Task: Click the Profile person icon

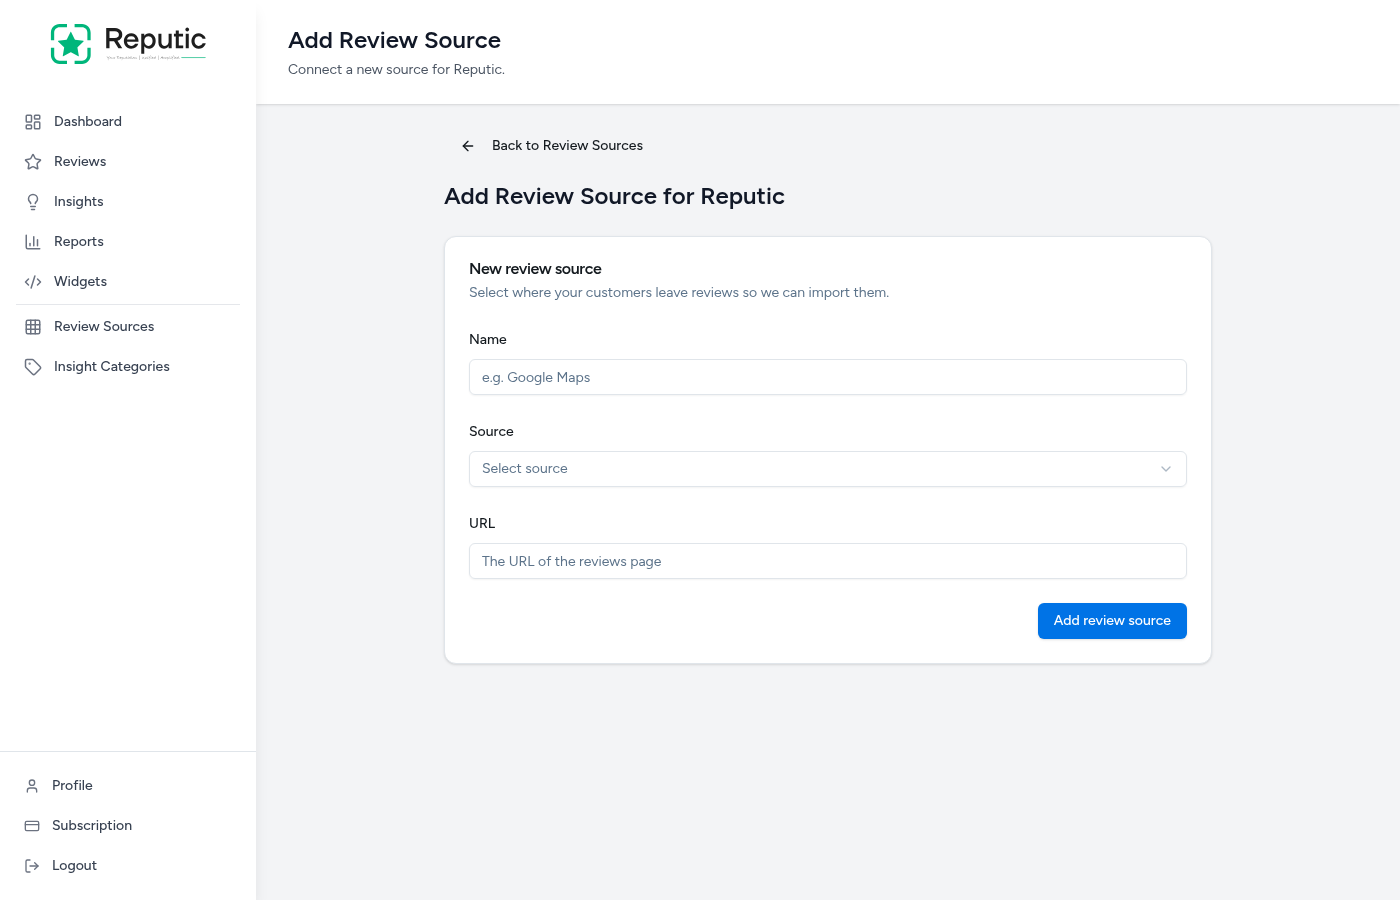Action: [x=33, y=785]
